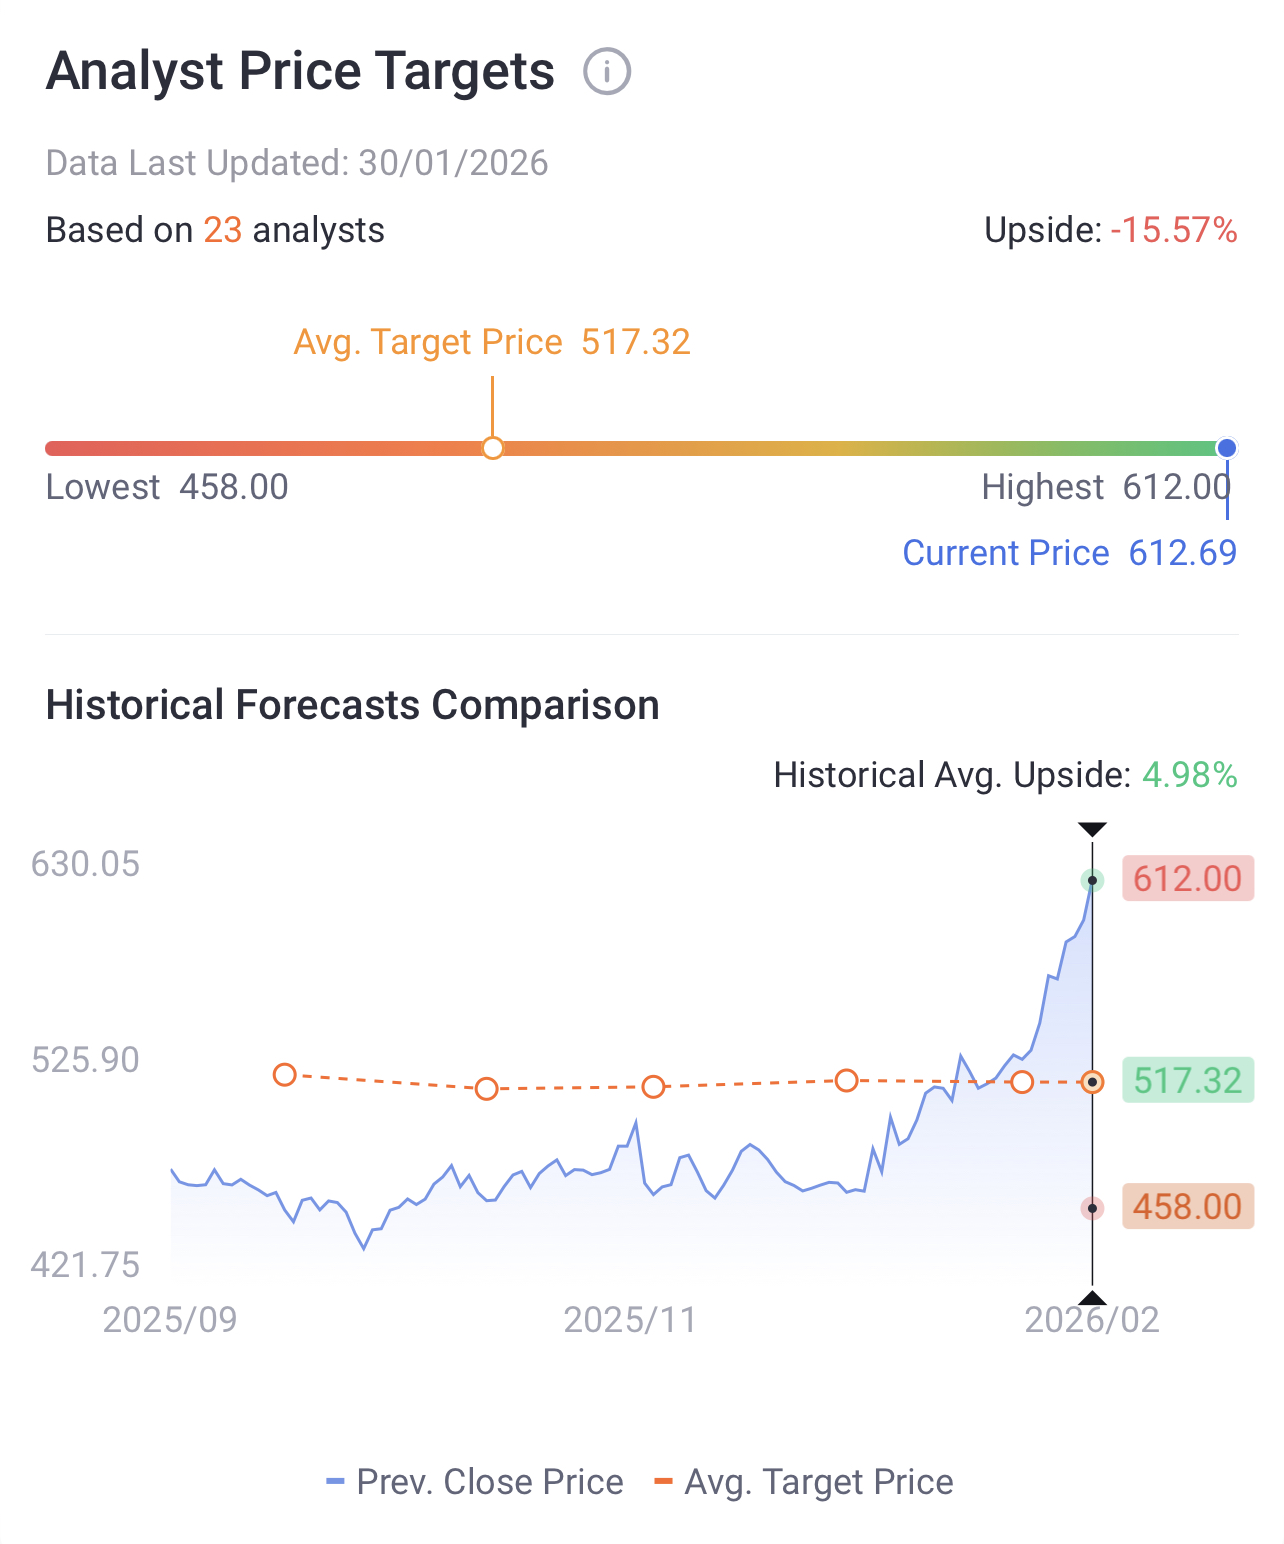Click the green dot at 612.00 on chart
This screenshot has height=1544, width=1284.
(x=1093, y=881)
